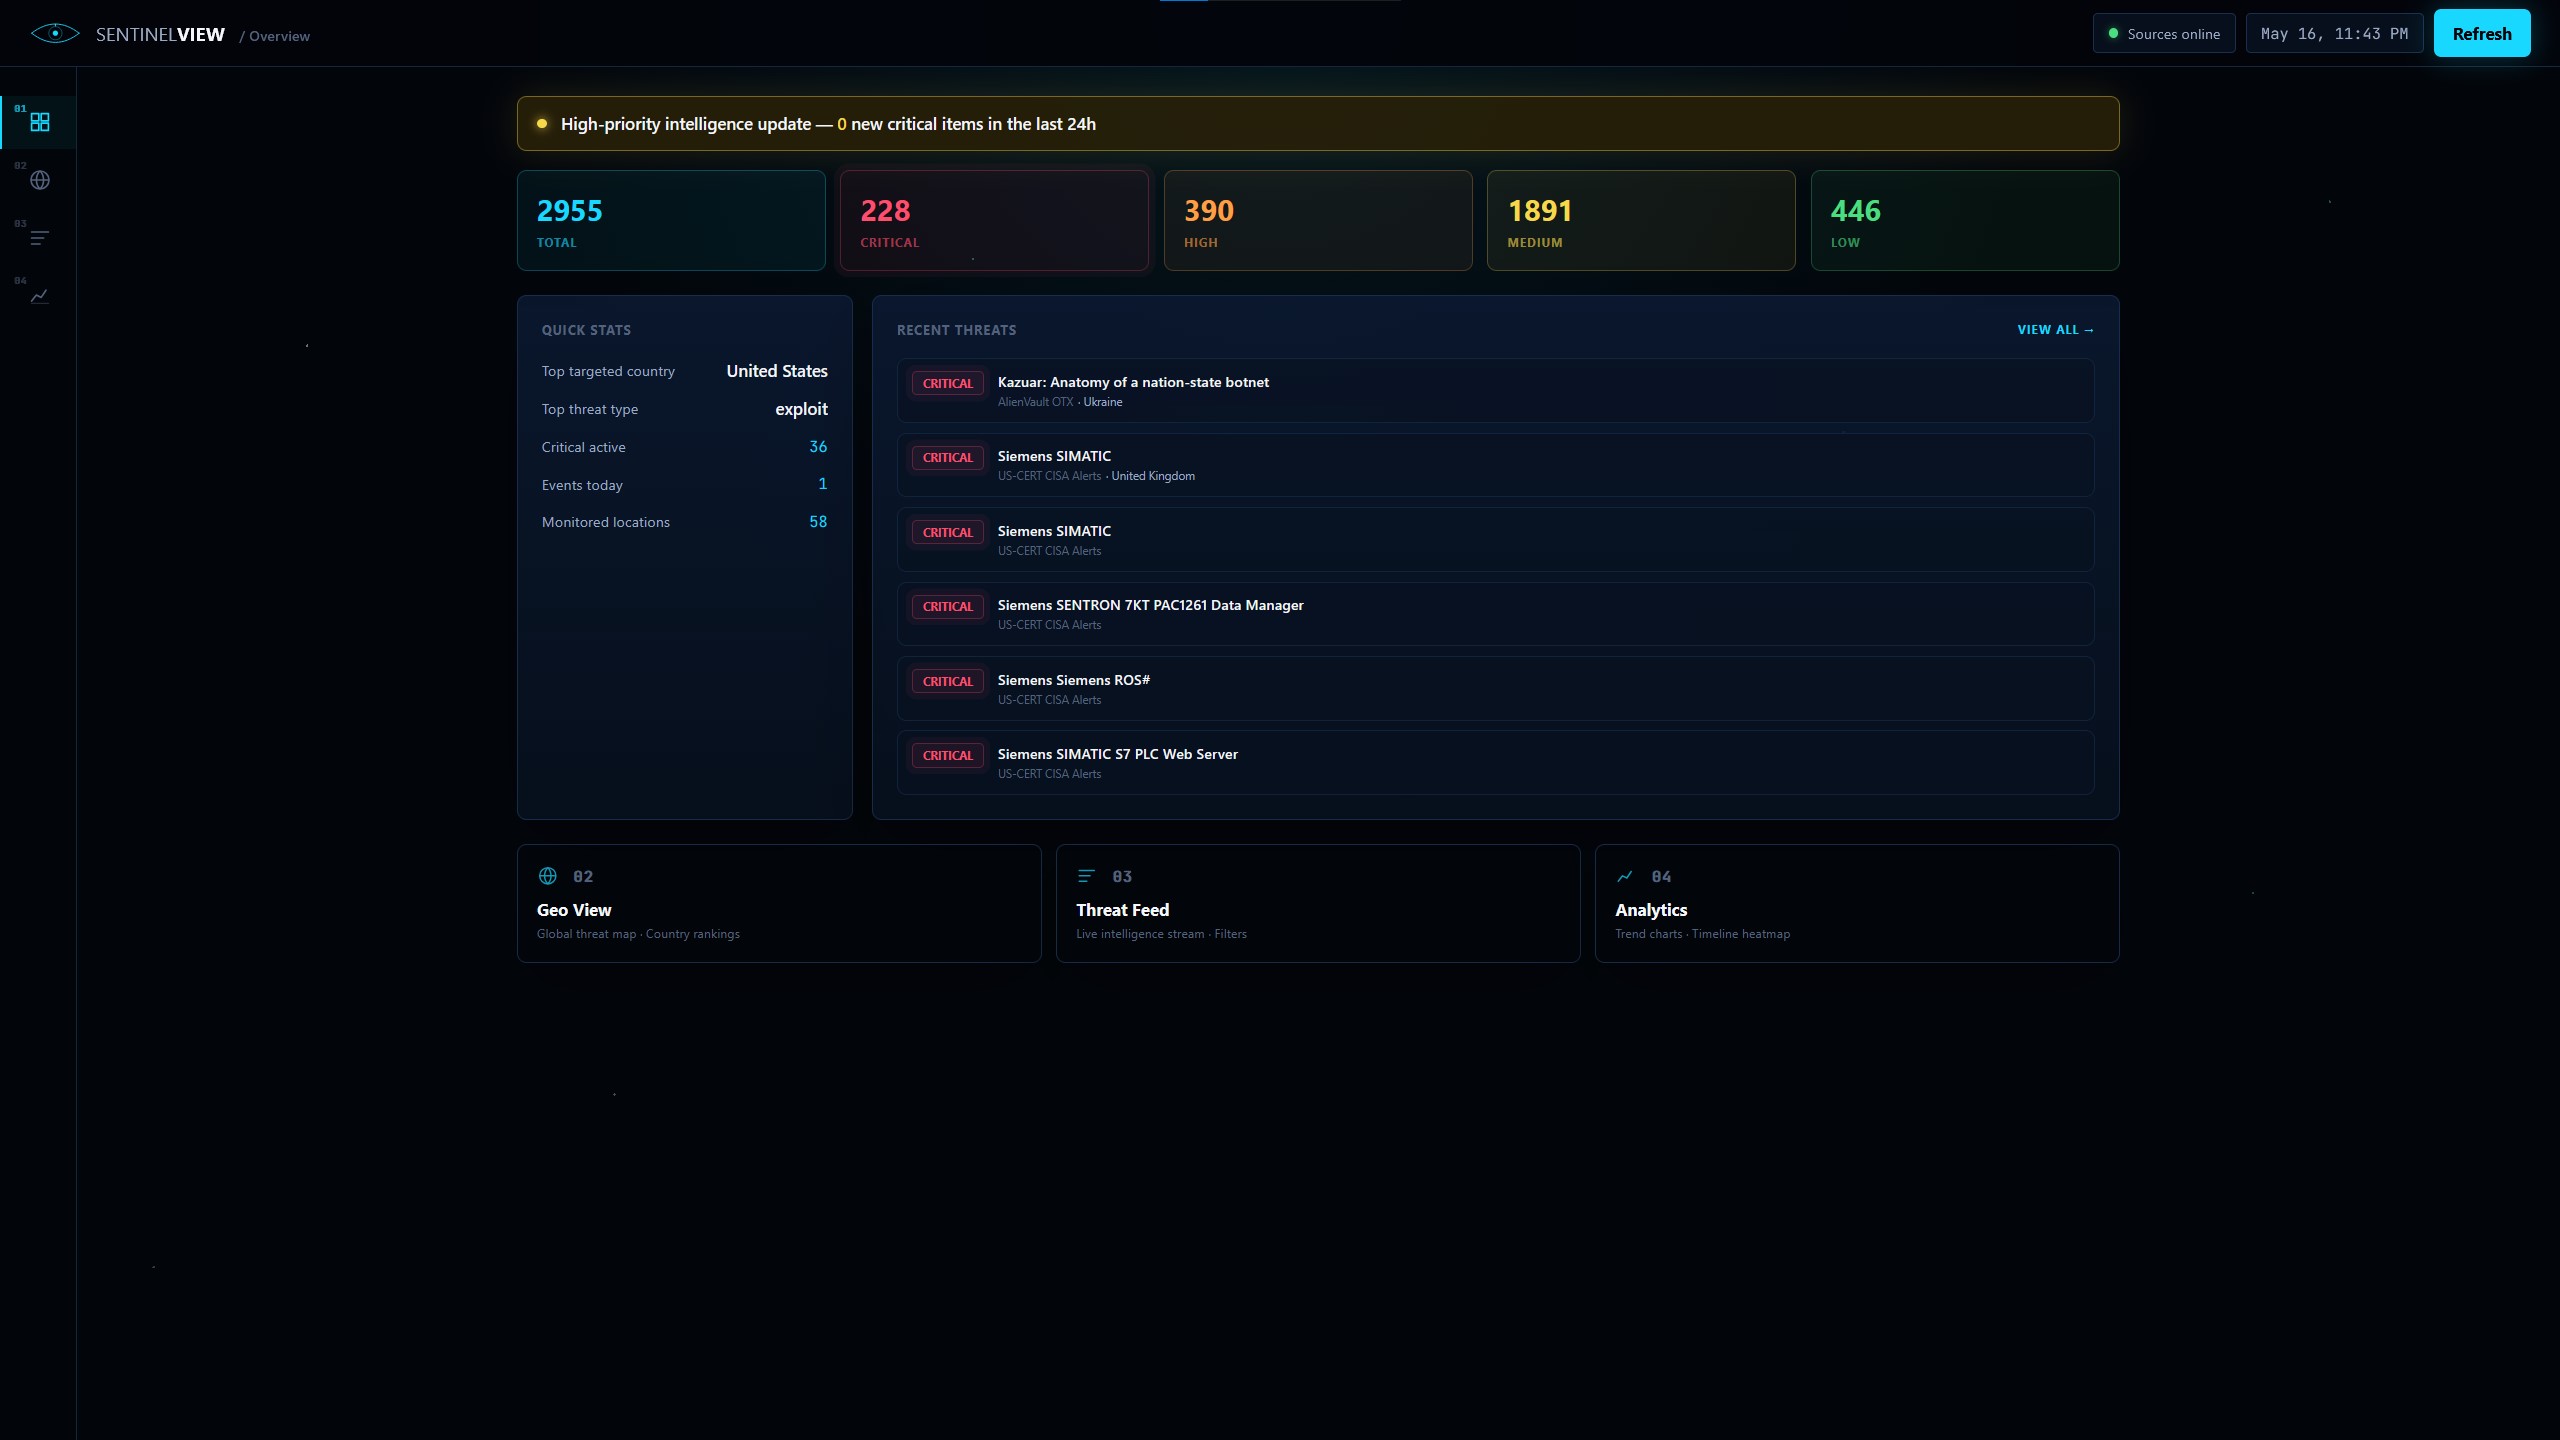Click the Ukraine tag under Kazuar
This screenshot has height=1440, width=2560.
point(1103,402)
